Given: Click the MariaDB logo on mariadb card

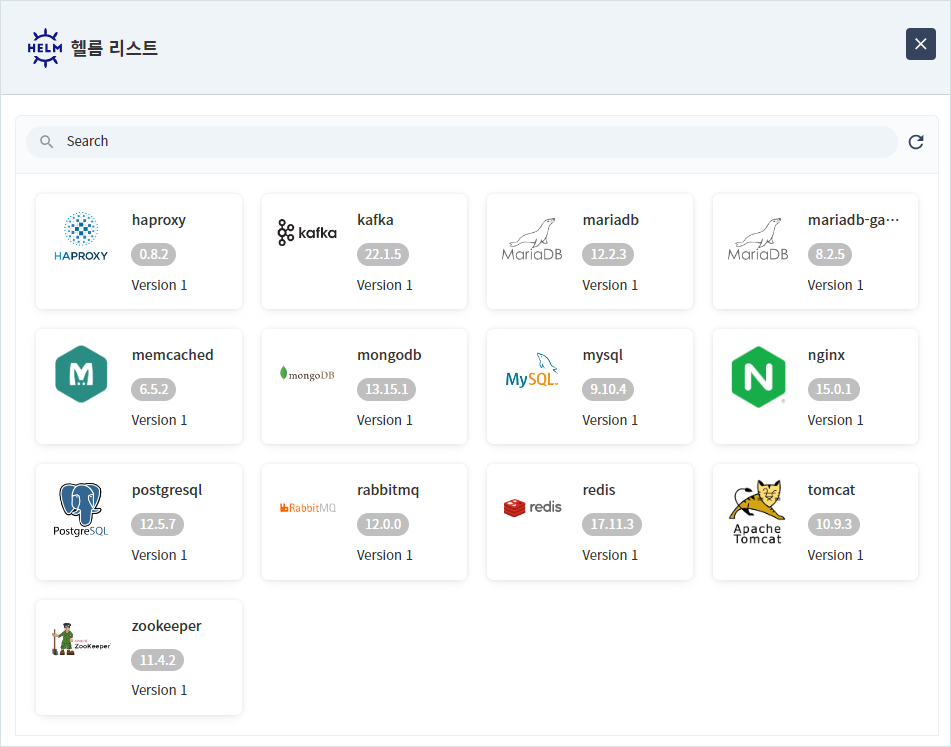Looking at the screenshot, I should coord(532,240).
